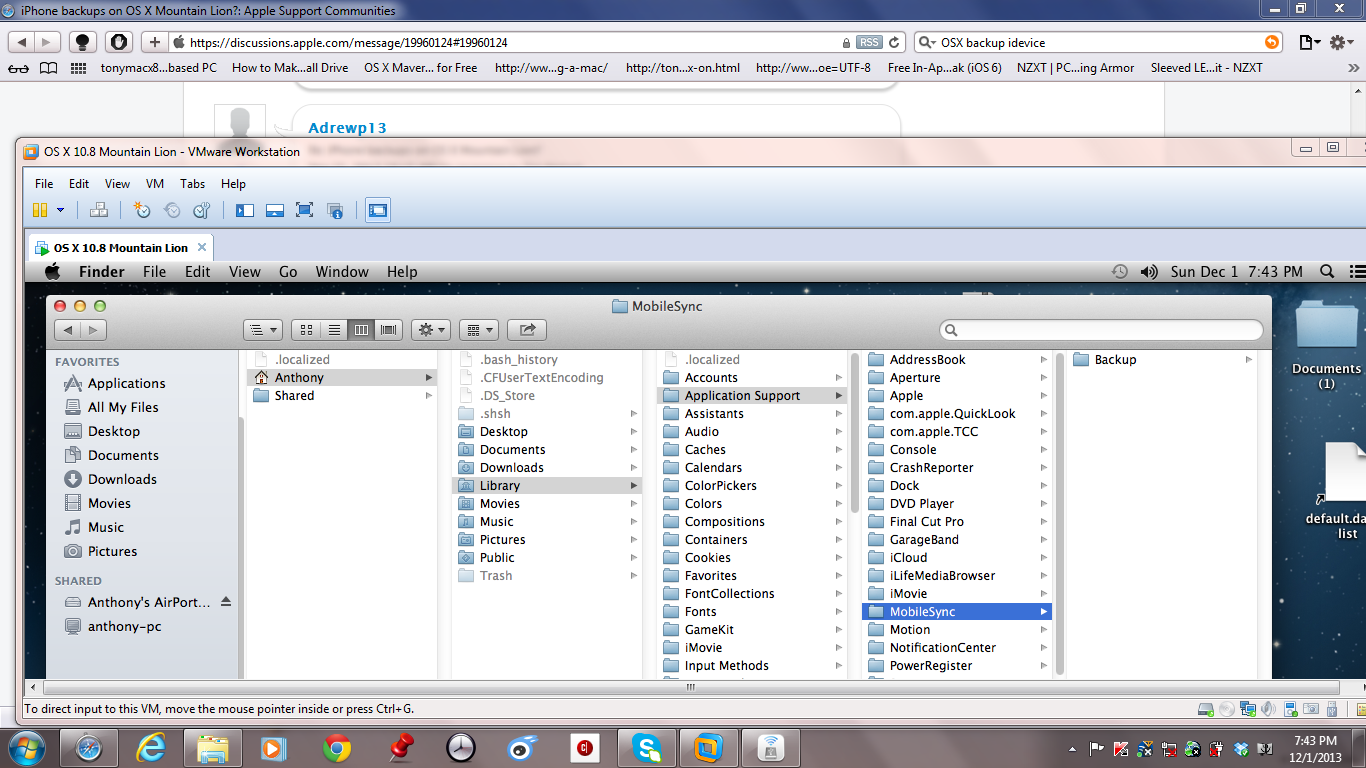Click the Library column vertical scrollbar
1366x768 pixels.
click(854, 432)
